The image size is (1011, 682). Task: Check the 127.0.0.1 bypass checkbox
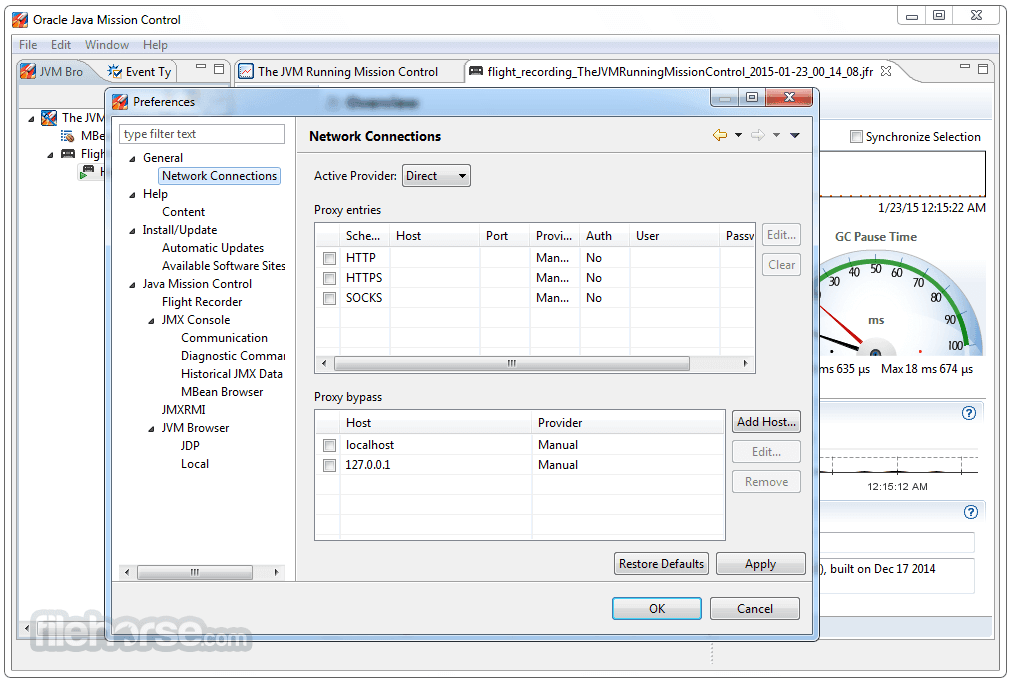click(329, 465)
